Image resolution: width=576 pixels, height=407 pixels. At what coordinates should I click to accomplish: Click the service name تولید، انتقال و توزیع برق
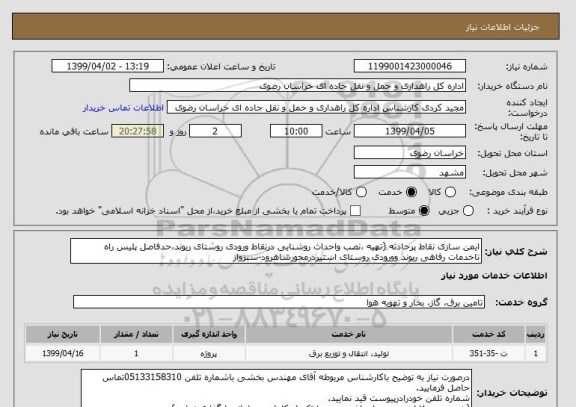point(349,353)
